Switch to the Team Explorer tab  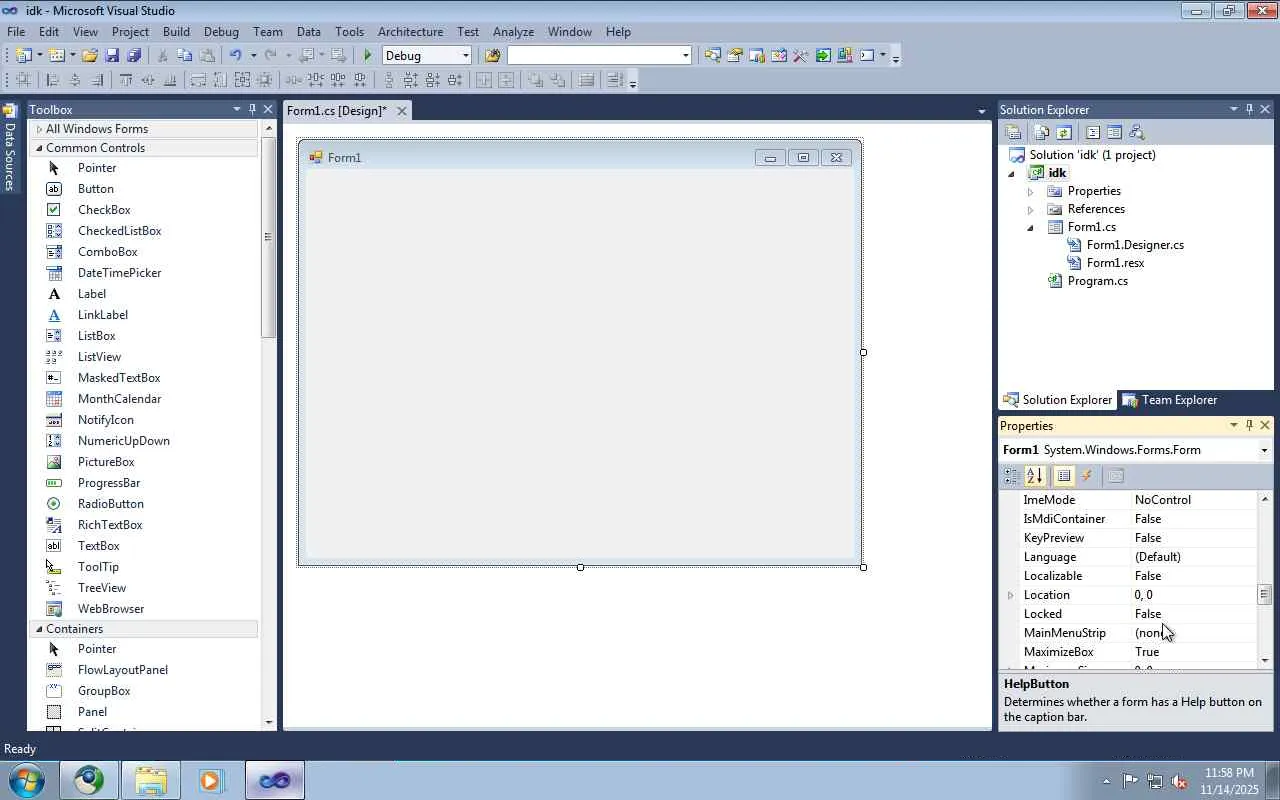(1169, 400)
